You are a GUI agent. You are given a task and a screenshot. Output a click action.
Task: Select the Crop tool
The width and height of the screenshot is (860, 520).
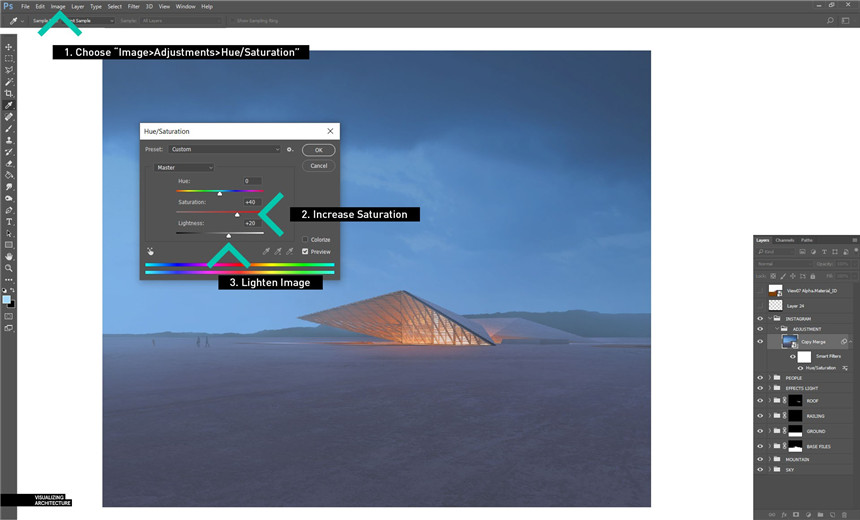click(9, 93)
